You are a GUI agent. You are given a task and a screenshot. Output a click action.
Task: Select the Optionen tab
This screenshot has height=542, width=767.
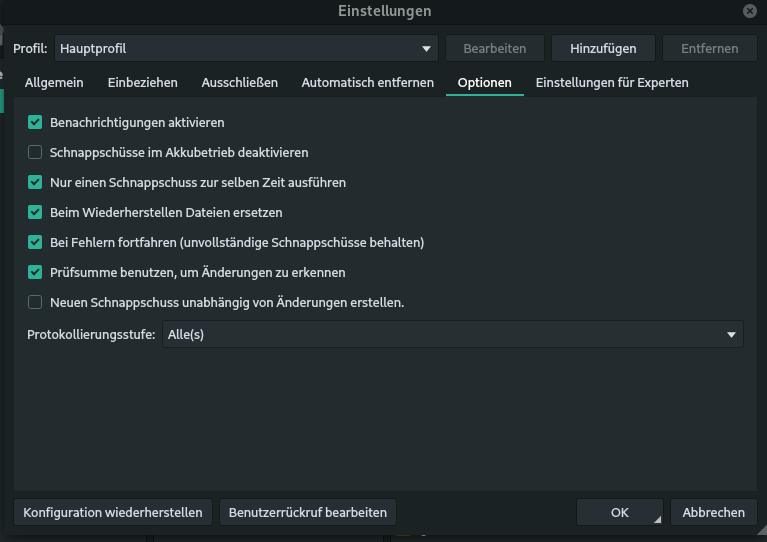pyautogui.click(x=485, y=83)
